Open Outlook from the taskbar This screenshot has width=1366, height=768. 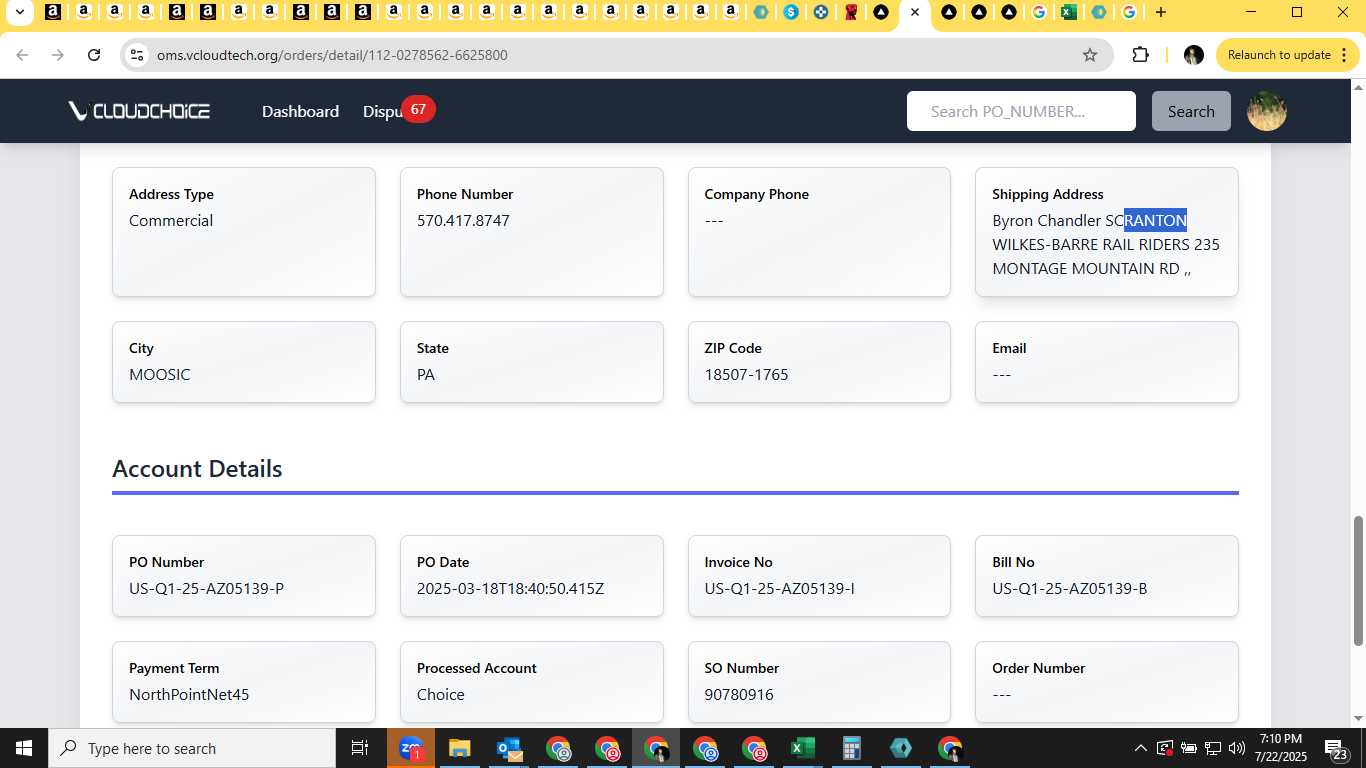click(x=509, y=748)
